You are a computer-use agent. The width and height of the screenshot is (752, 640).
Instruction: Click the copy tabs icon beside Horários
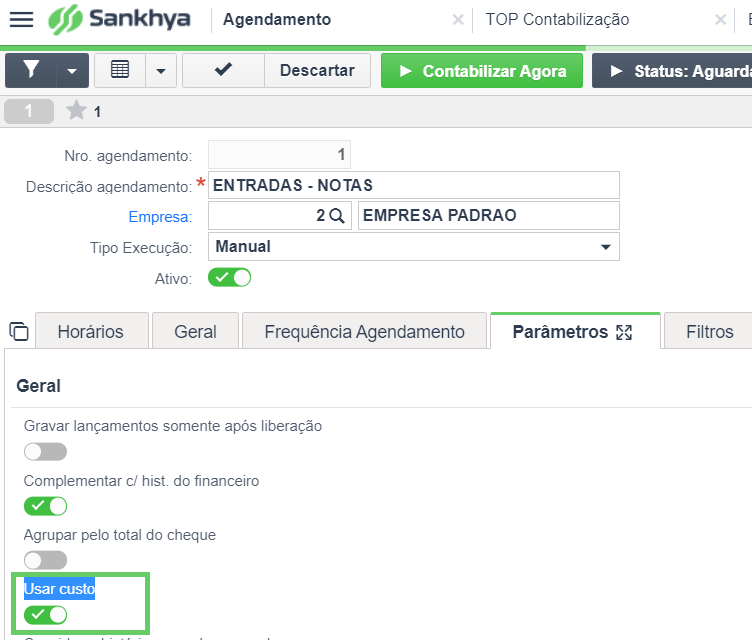(x=19, y=332)
